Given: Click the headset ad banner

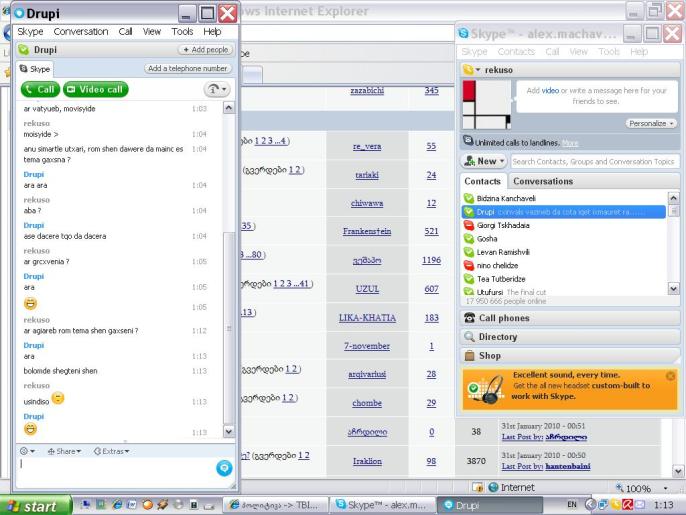Looking at the screenshot, I should [570, 389].
